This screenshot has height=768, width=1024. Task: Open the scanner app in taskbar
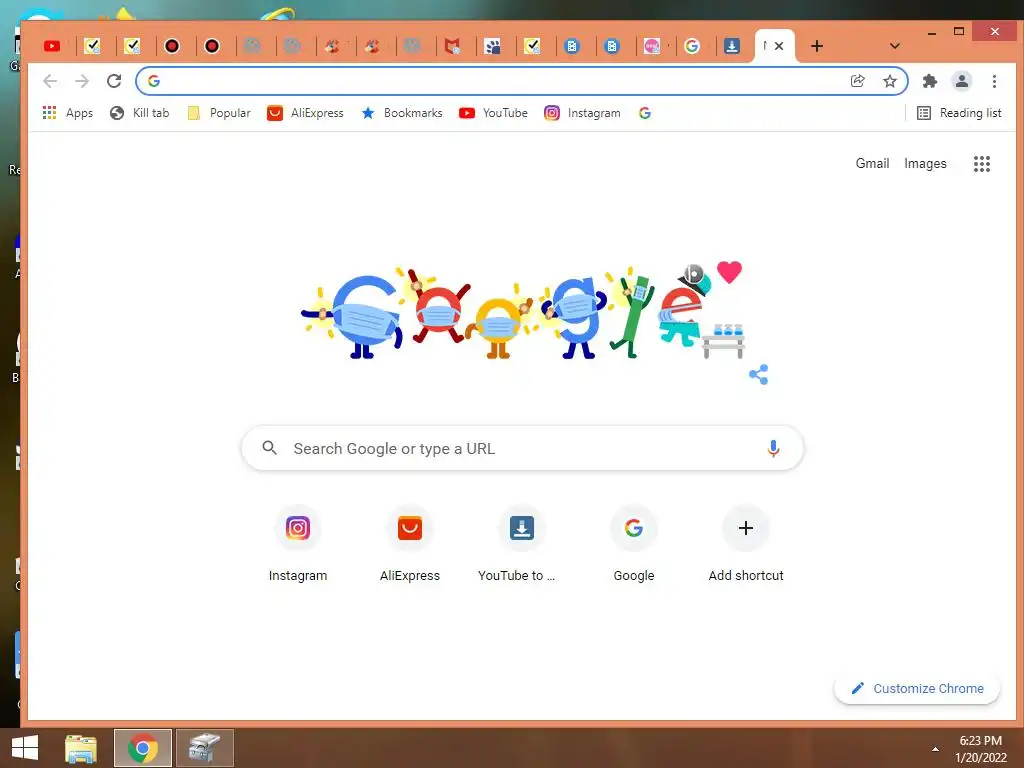click(204, 748)
